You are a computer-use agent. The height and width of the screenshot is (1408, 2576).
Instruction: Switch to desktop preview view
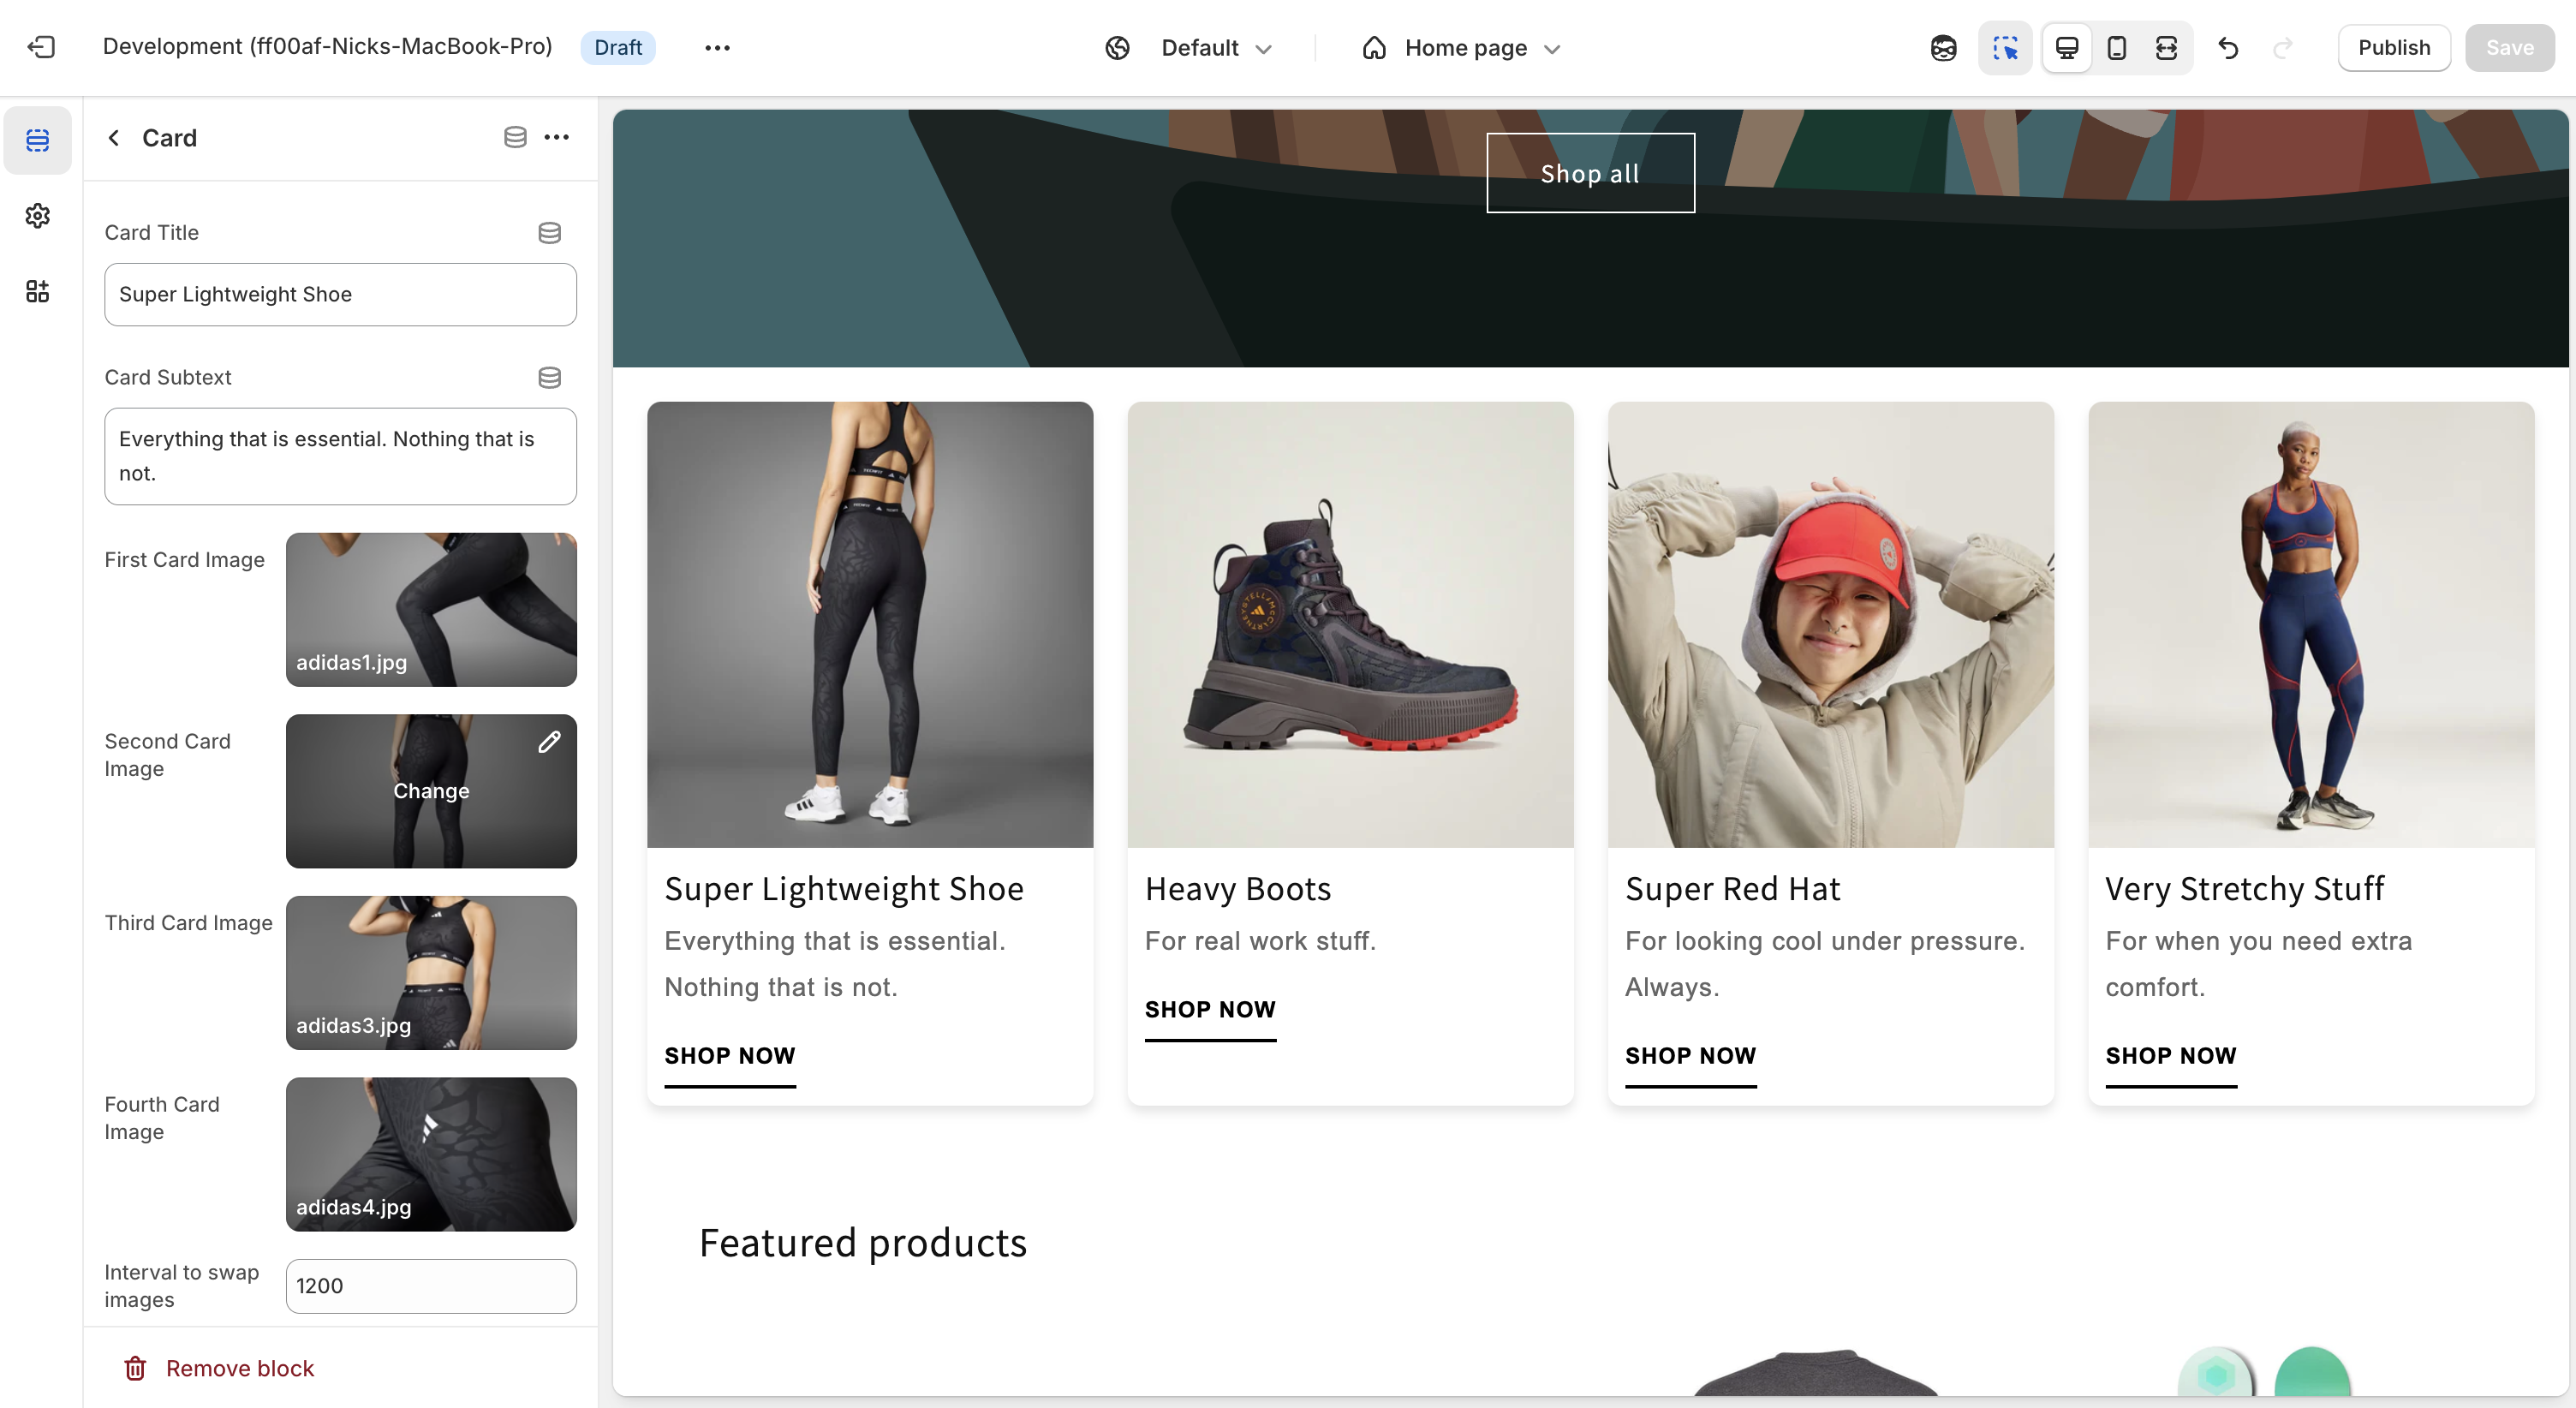click(2066, 48)
